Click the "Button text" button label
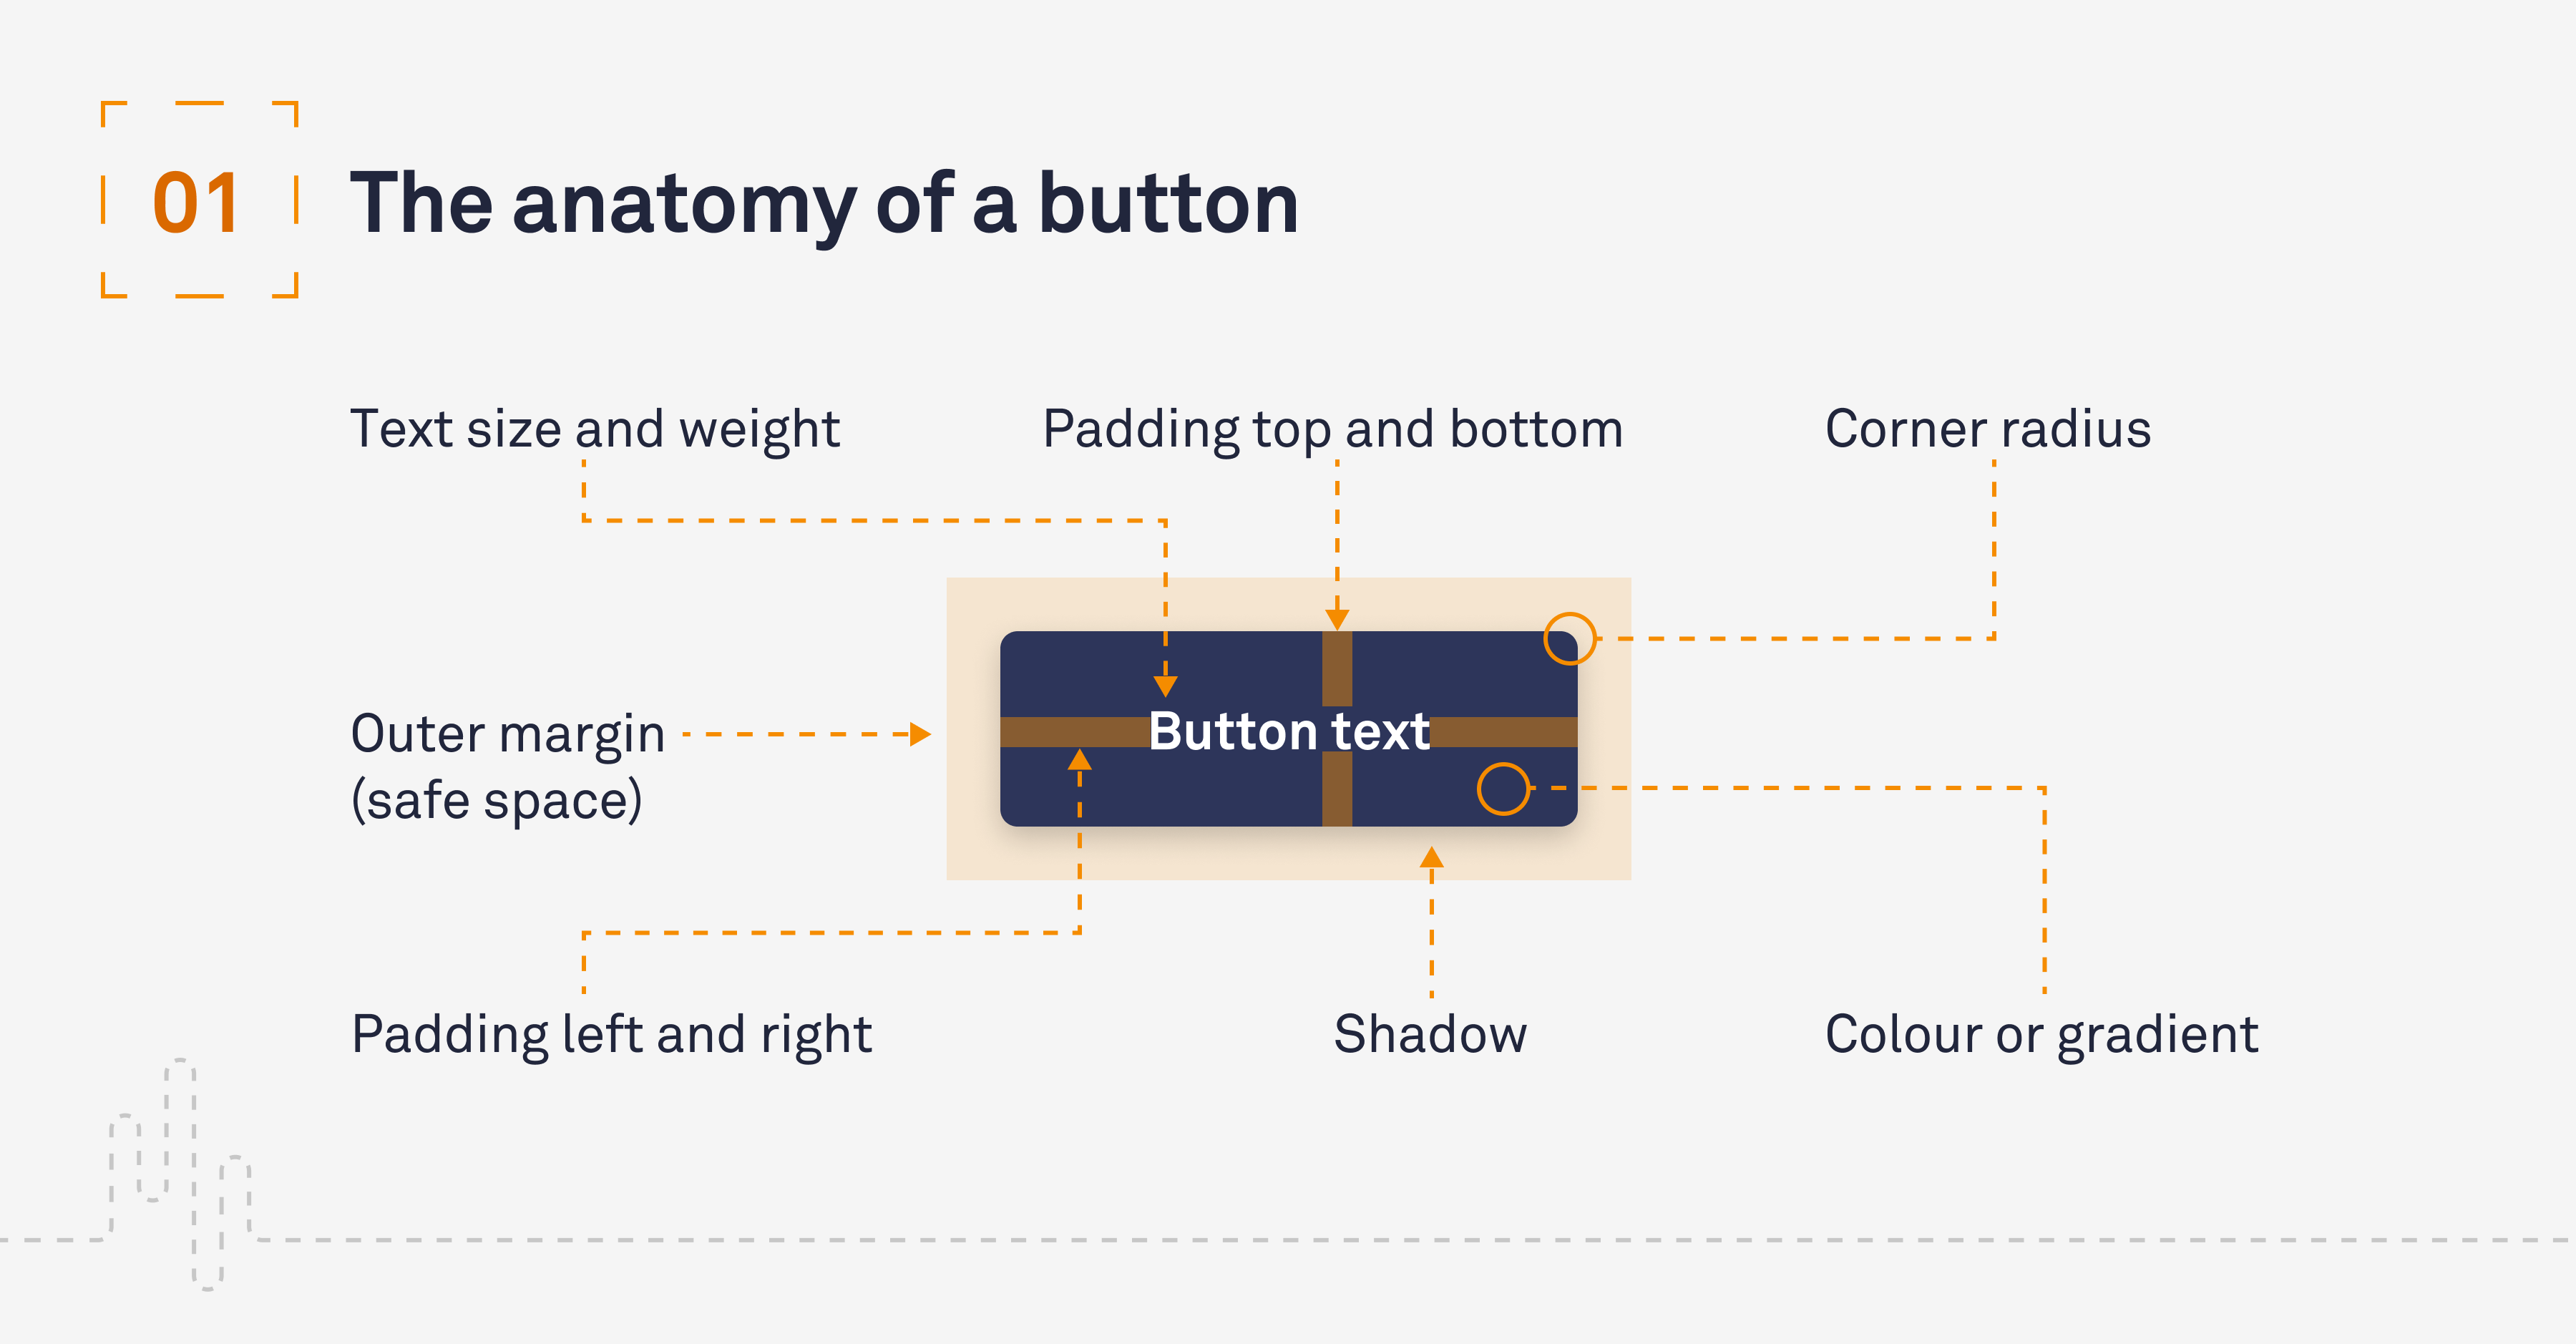 [1289, 731]
